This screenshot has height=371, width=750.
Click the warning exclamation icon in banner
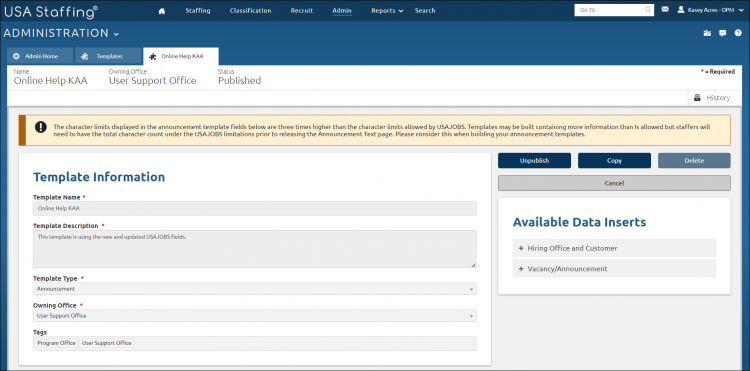click(x=41, y=128)
